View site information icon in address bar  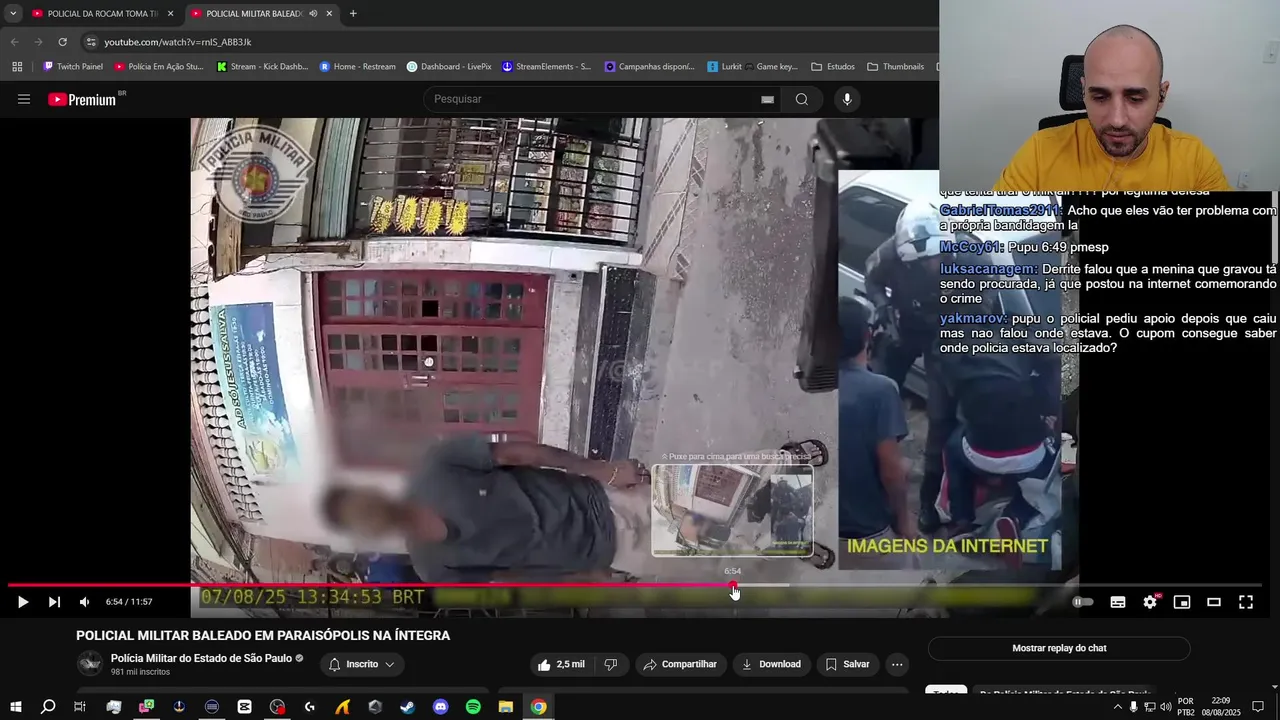point(91,42)
